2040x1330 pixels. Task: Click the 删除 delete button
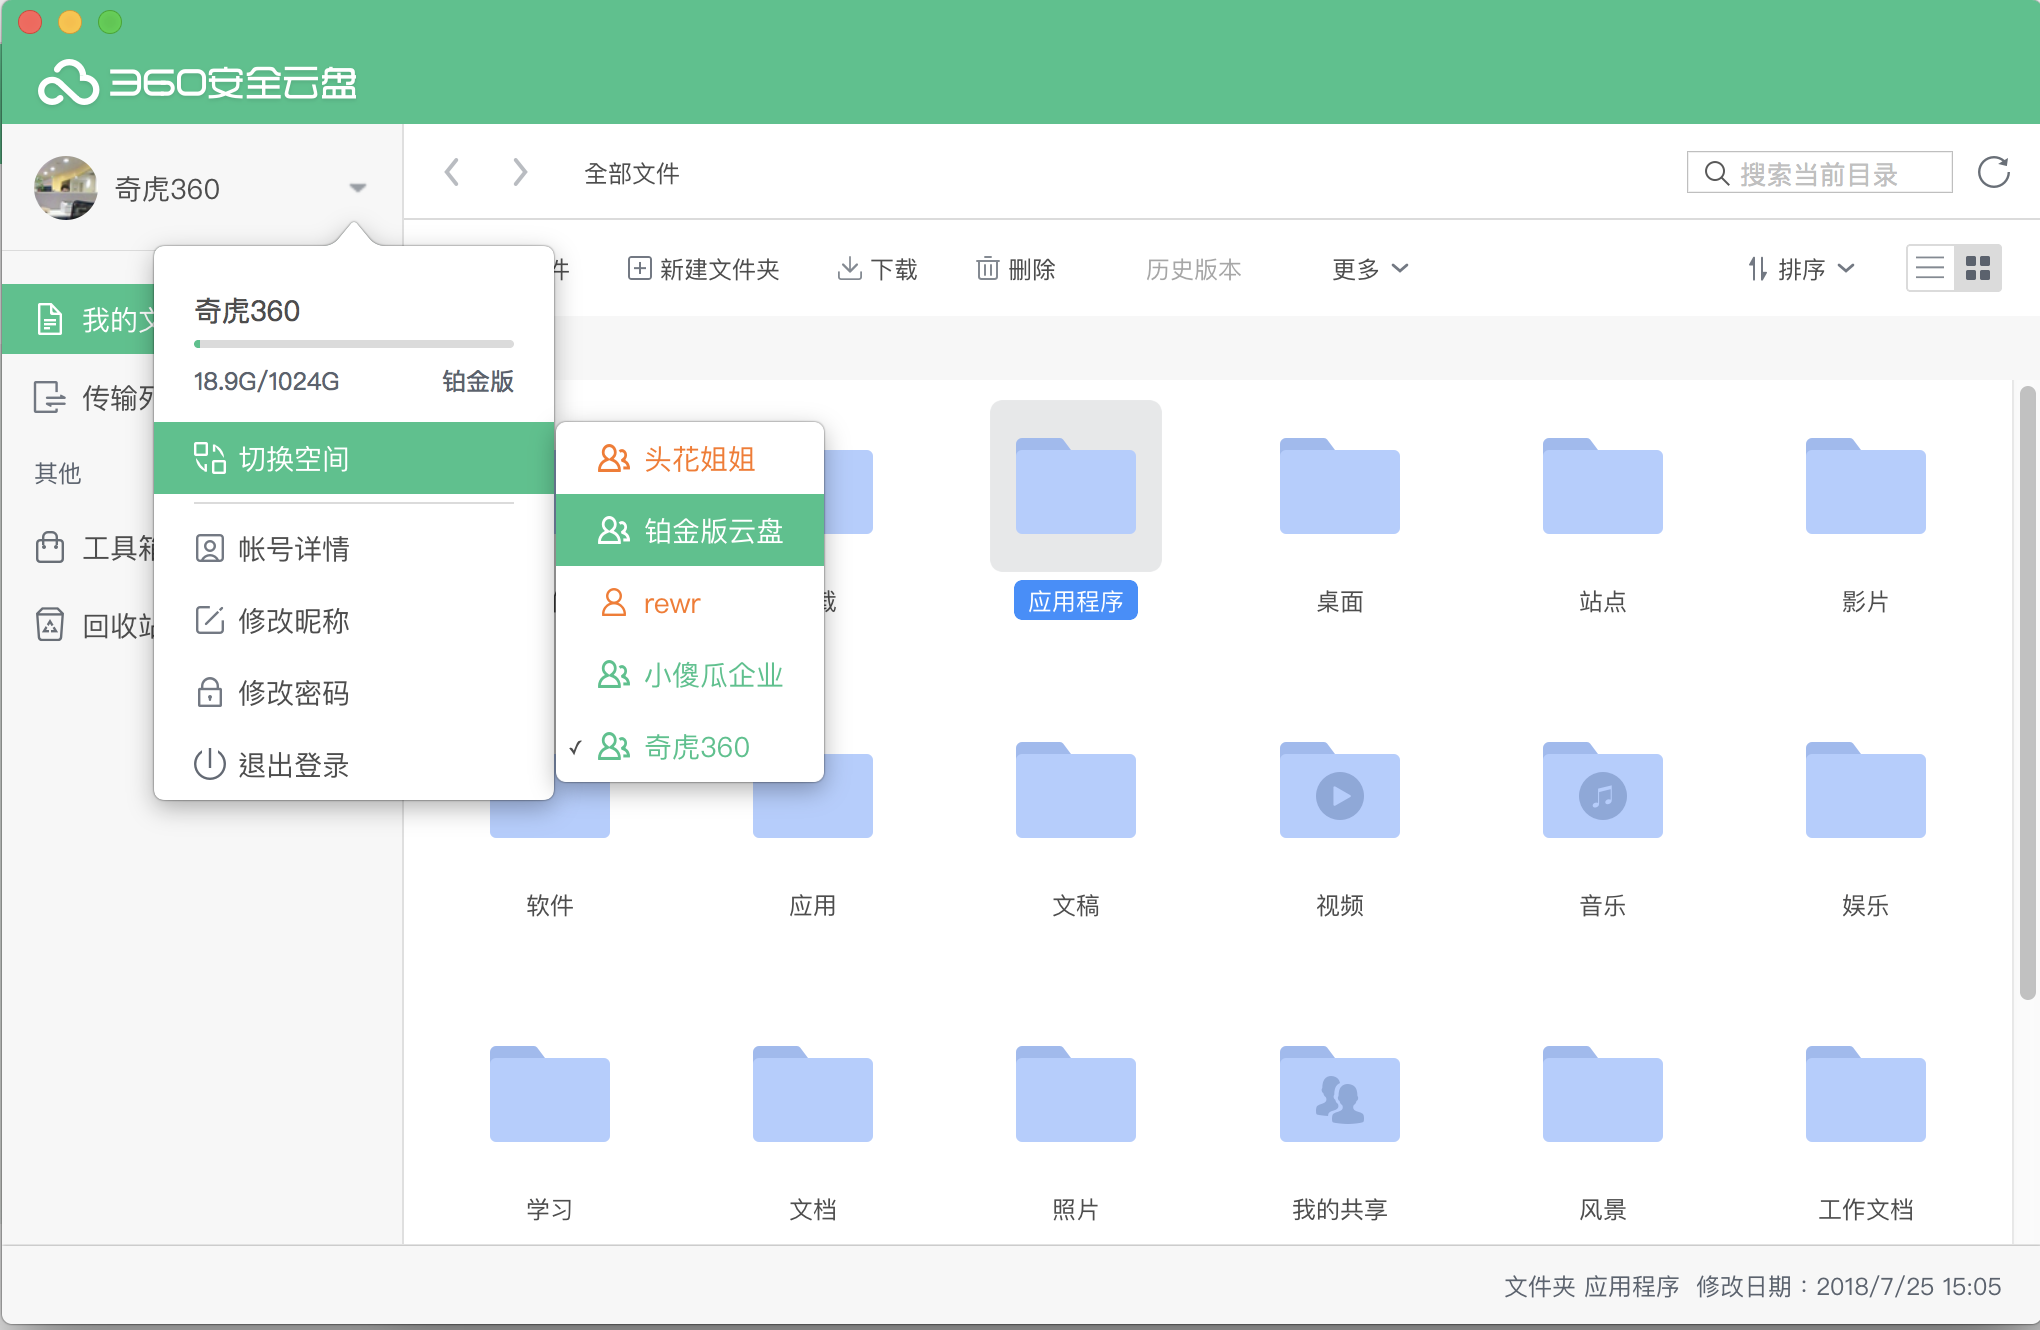point(1016,269)
